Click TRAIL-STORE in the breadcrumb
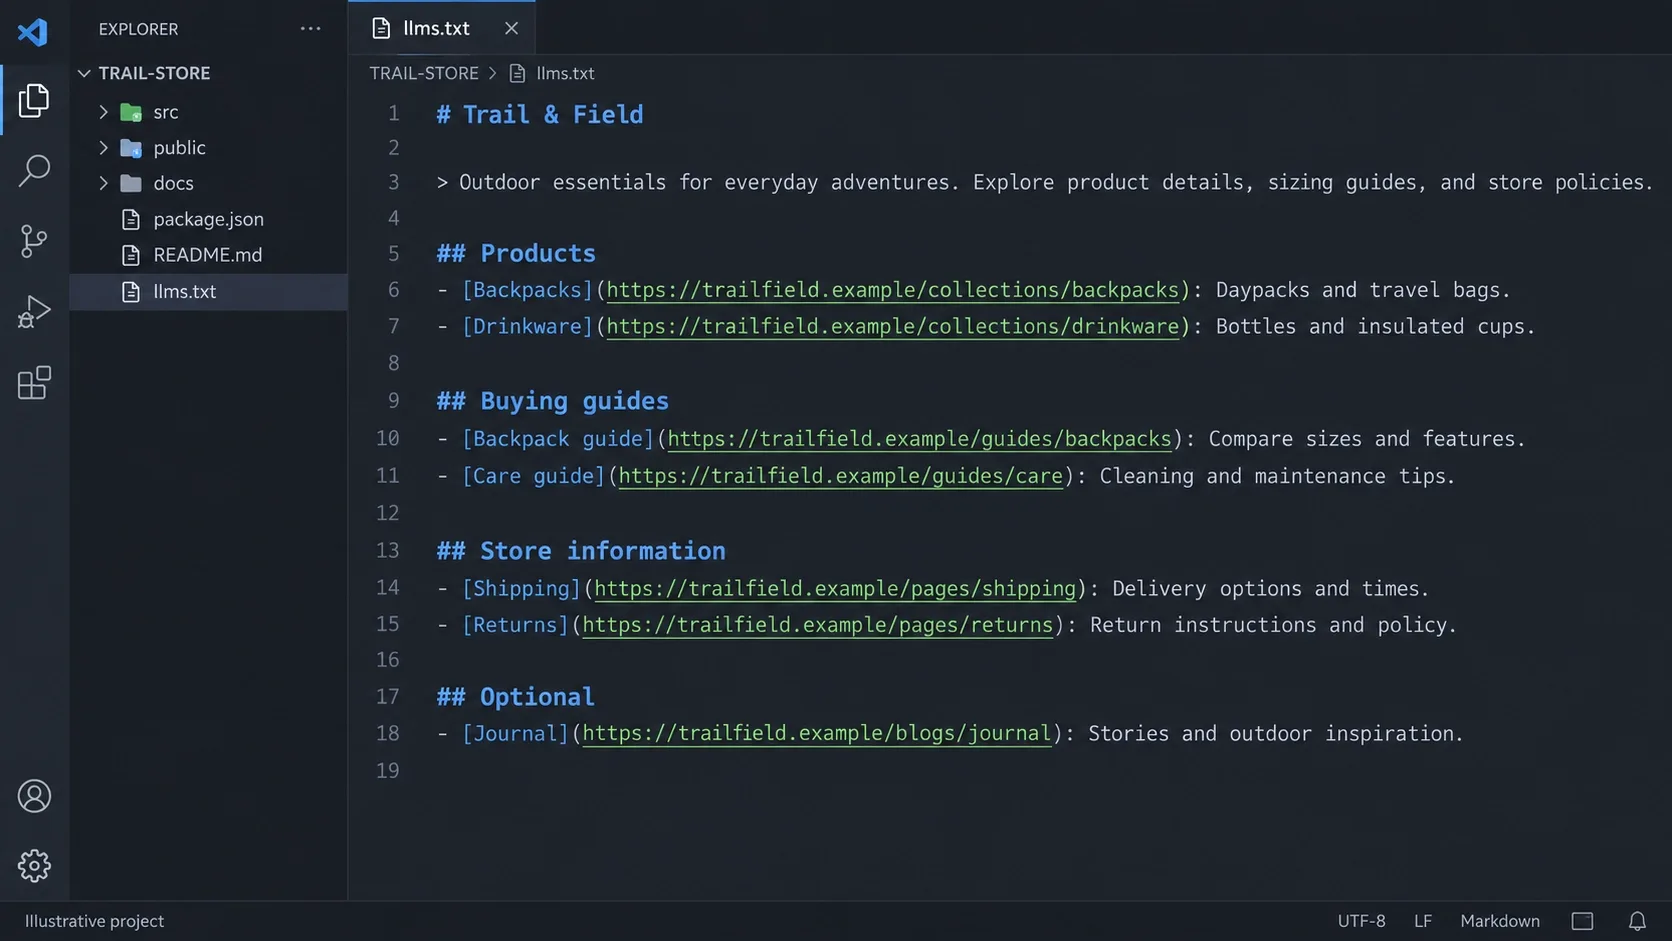This screenshot has height=941, width=1672. [424, 73]
